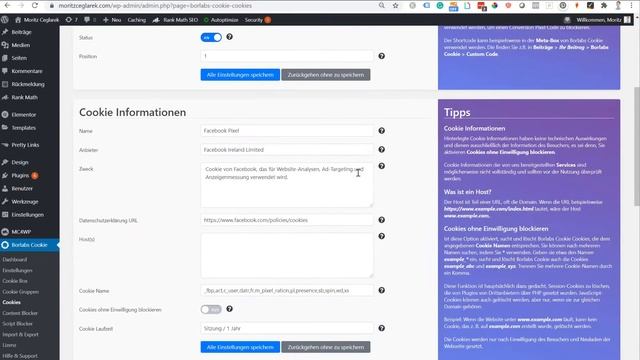Click the Name field with Facebook Pixel
The image size is (640, 360).
point(287,131)
